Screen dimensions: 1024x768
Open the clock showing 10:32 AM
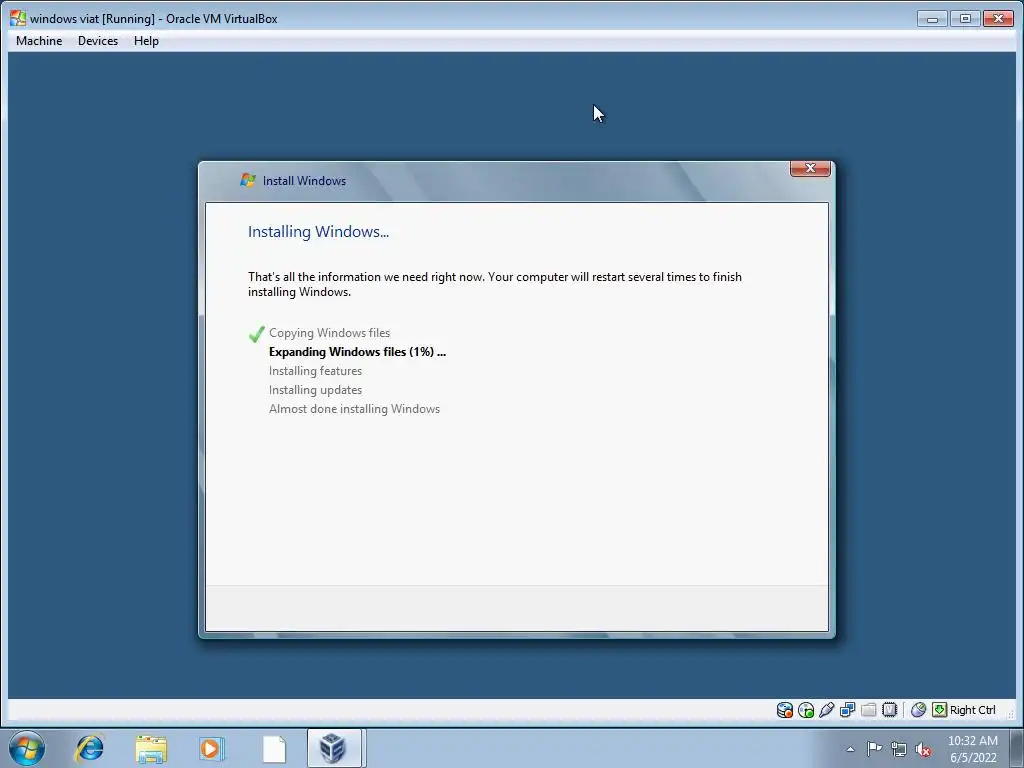click(x=972, y=749)
